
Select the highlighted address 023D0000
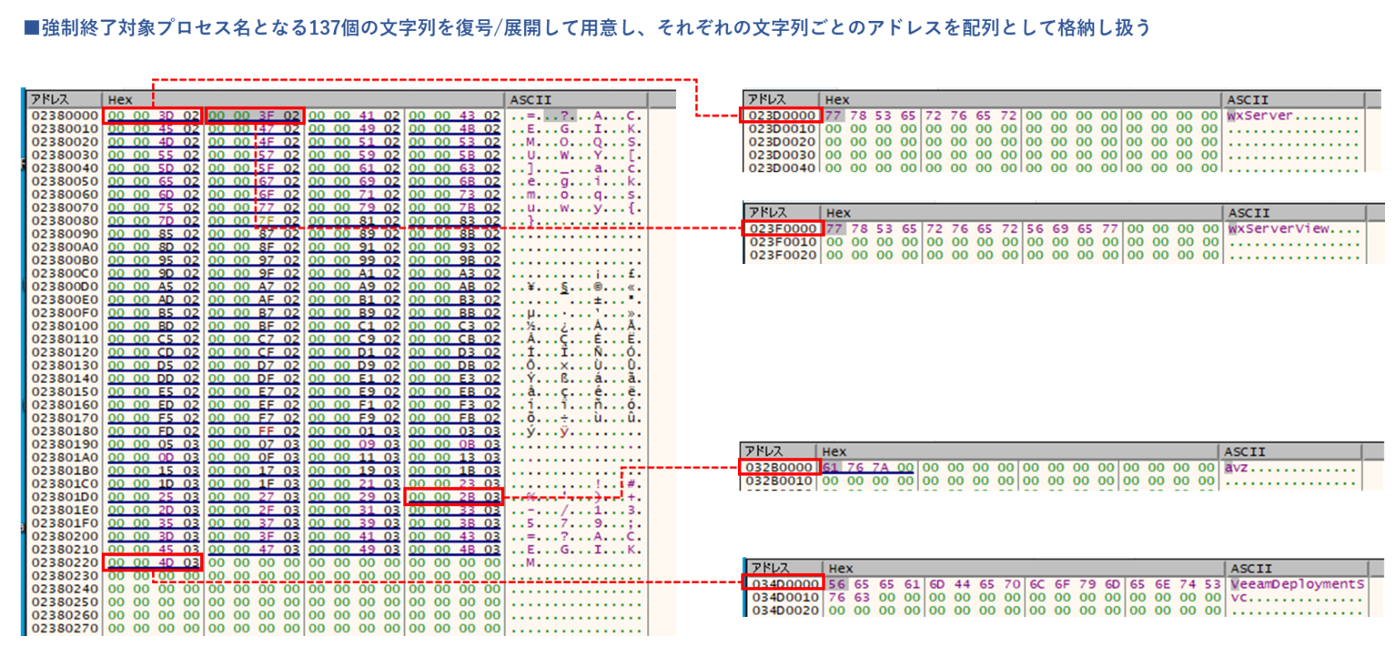point(781,116)
